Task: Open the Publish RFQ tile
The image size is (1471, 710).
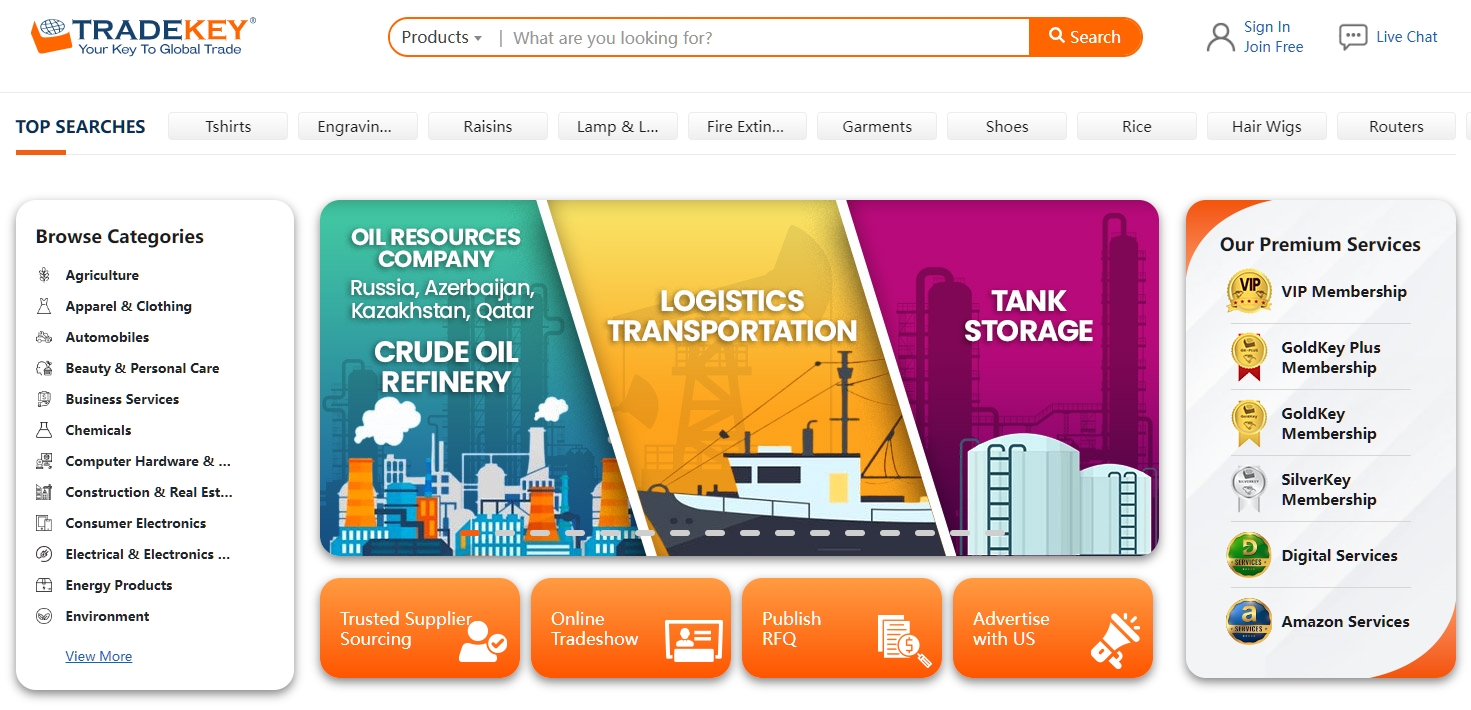Action: pyautogui.click(x=842, y=628)
